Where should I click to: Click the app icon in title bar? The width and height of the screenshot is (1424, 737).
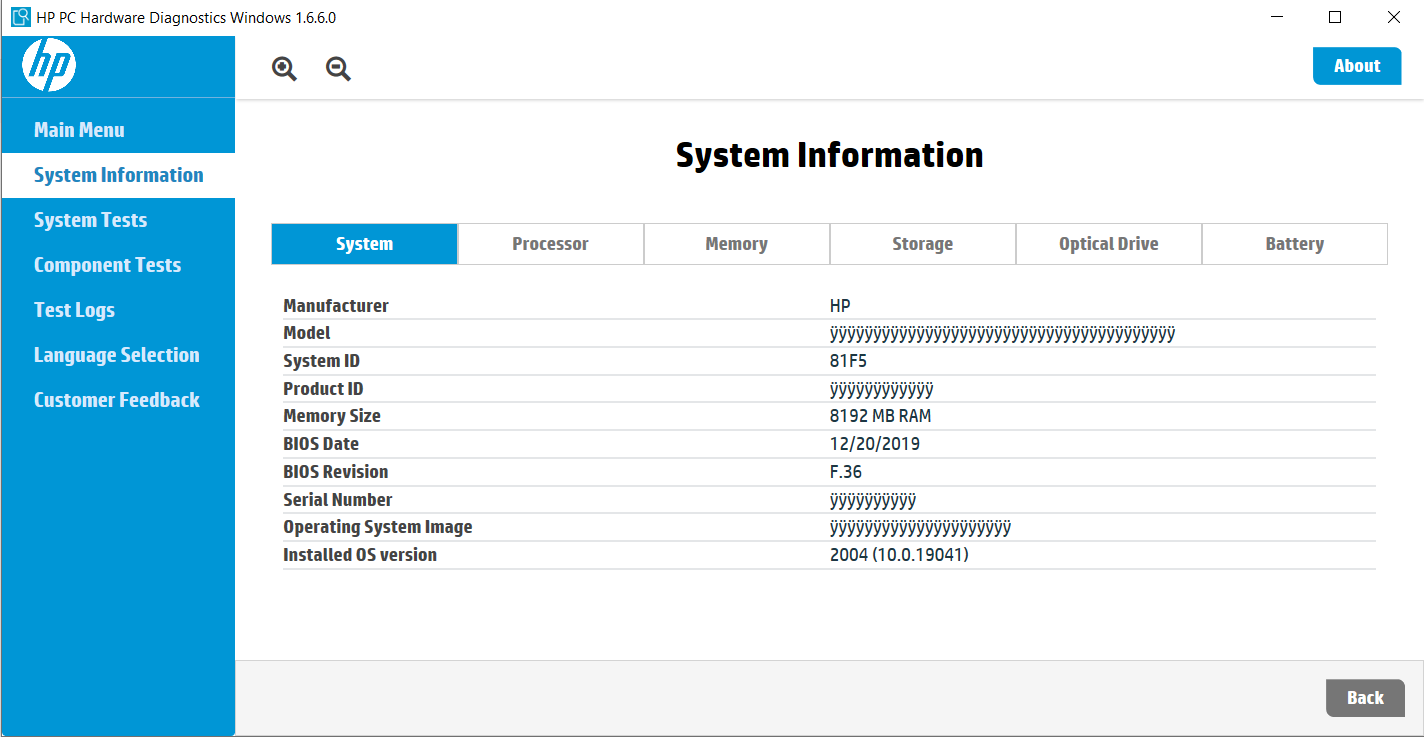click(20, 17)
